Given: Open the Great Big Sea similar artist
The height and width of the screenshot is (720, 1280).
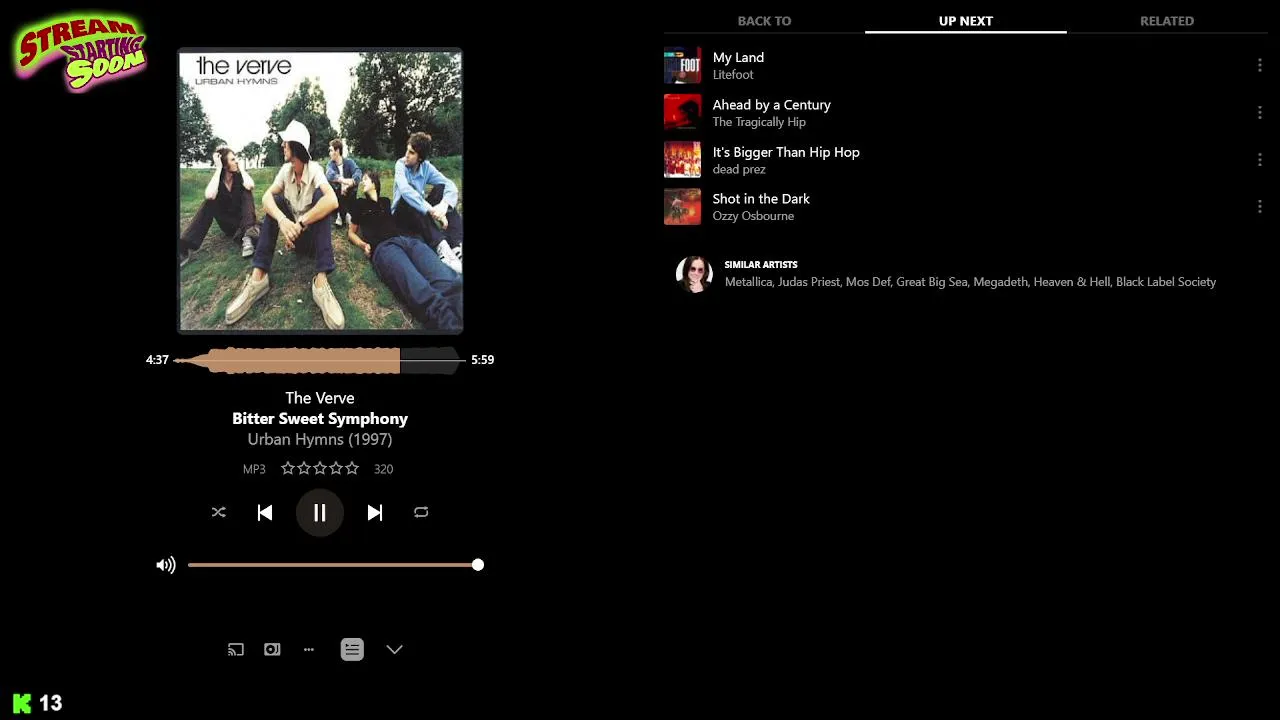Looking at the screenshot, I should pyautogui.click(x=931, y=282).
